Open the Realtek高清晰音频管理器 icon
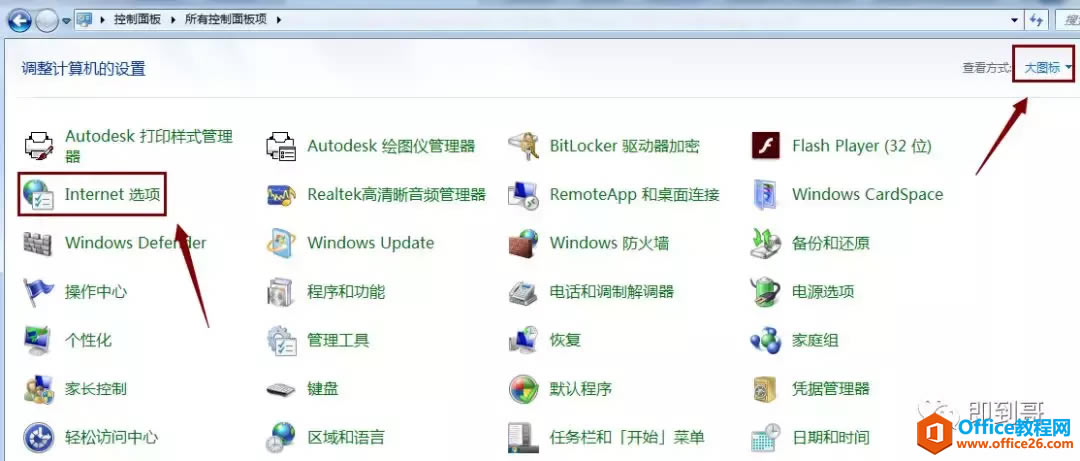Image resolution: width=1080 pixels, height=461 pixels. [281, 195]
